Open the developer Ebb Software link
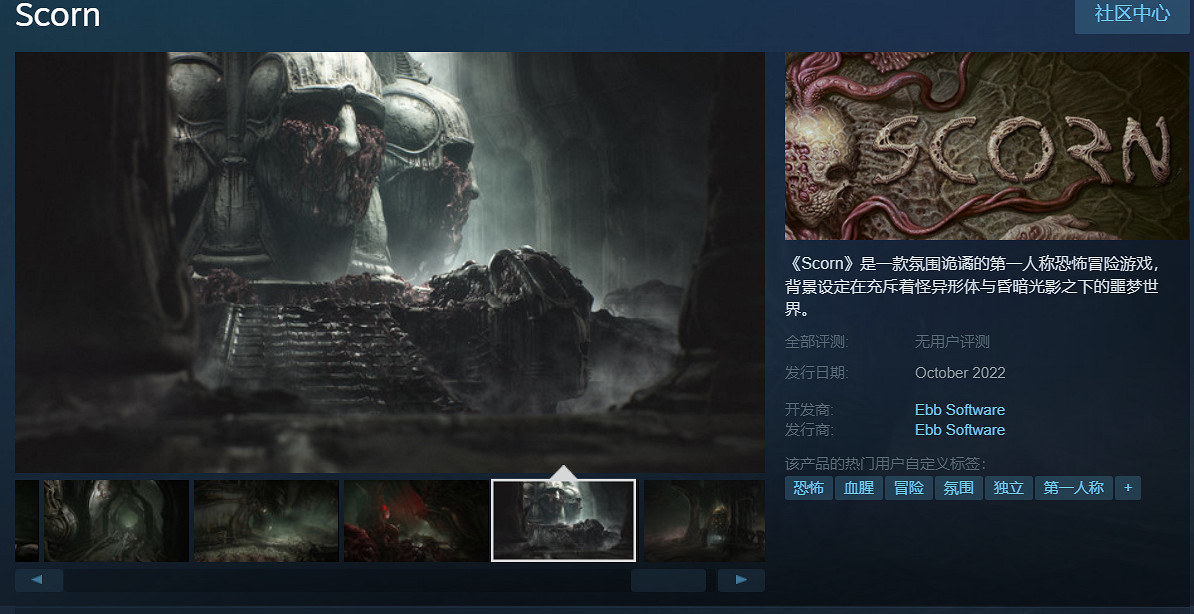This screenshot has height=614, width=1194. coord(959,410)
